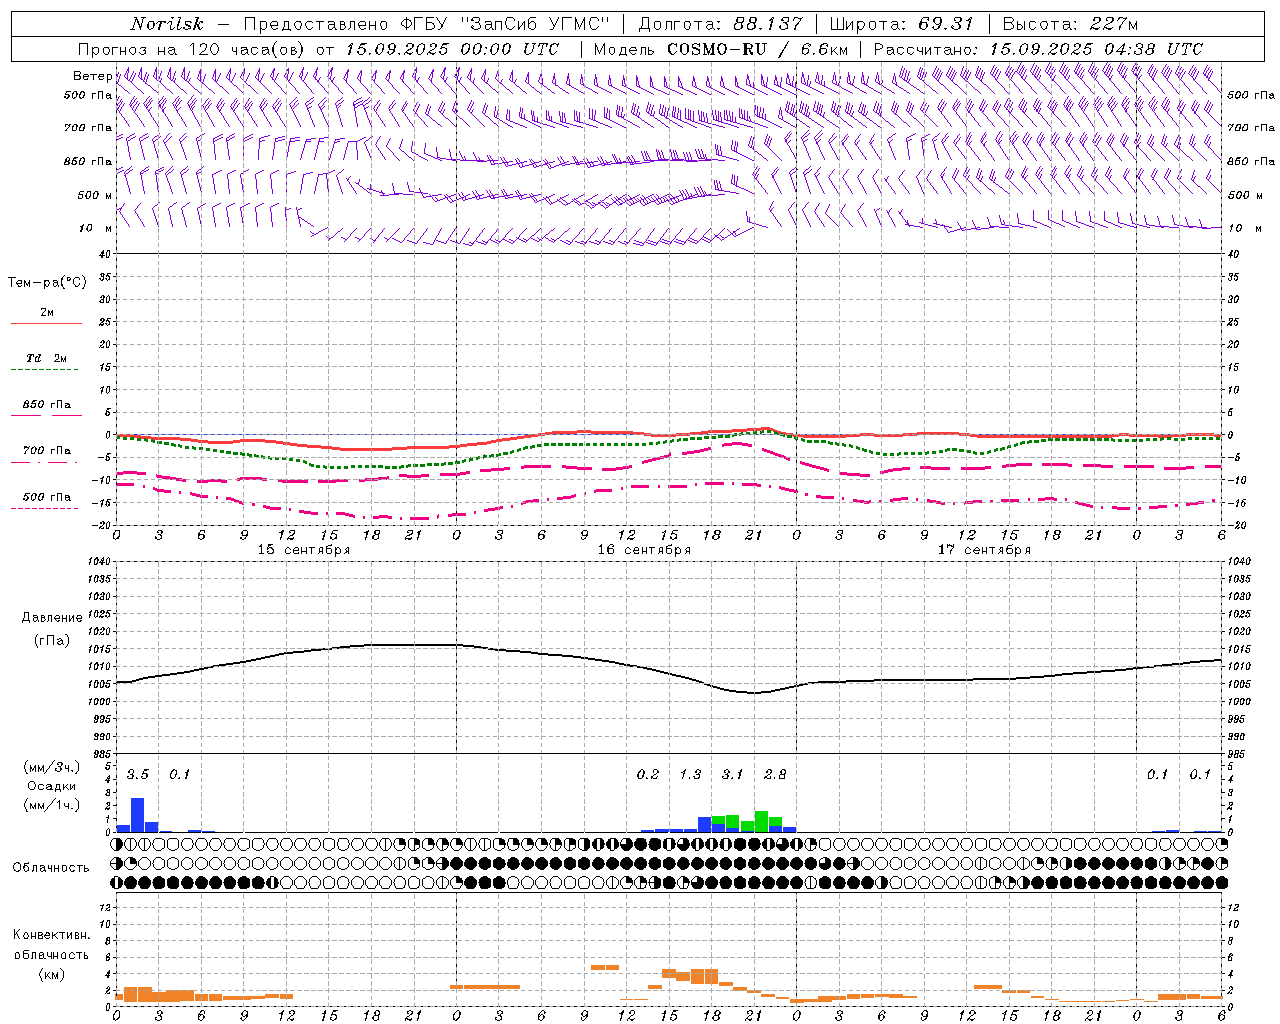
Task: Click the longitude value "Долгота: 88.137"
Action: coord(720,24)
